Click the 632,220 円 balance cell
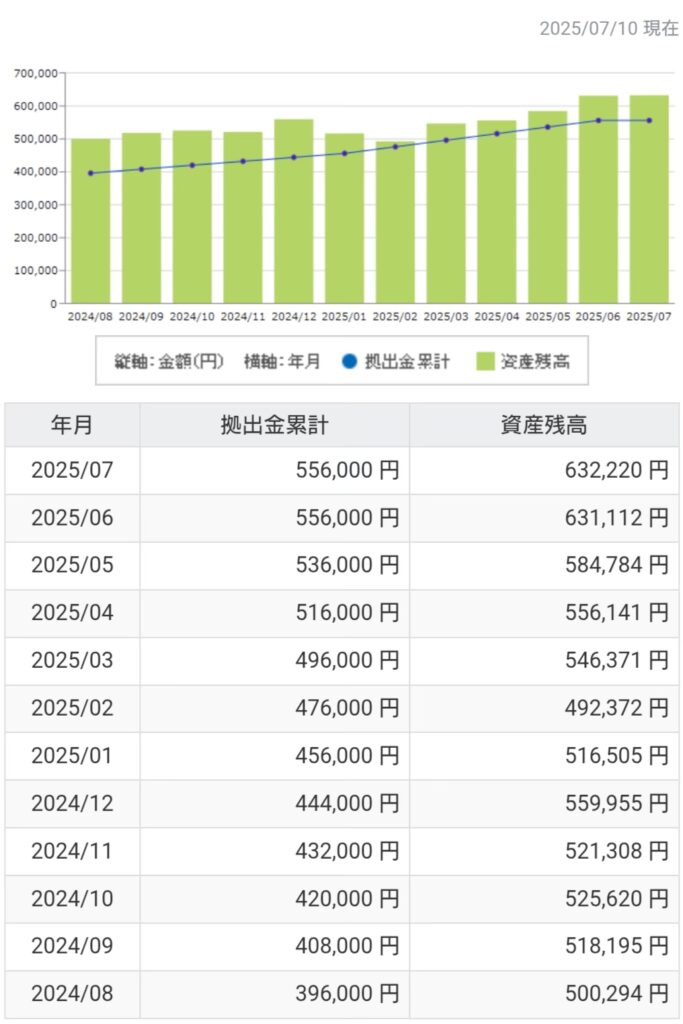Image resolution: width=683 pixels, height=1024 pixels. [x=544, y=470]
